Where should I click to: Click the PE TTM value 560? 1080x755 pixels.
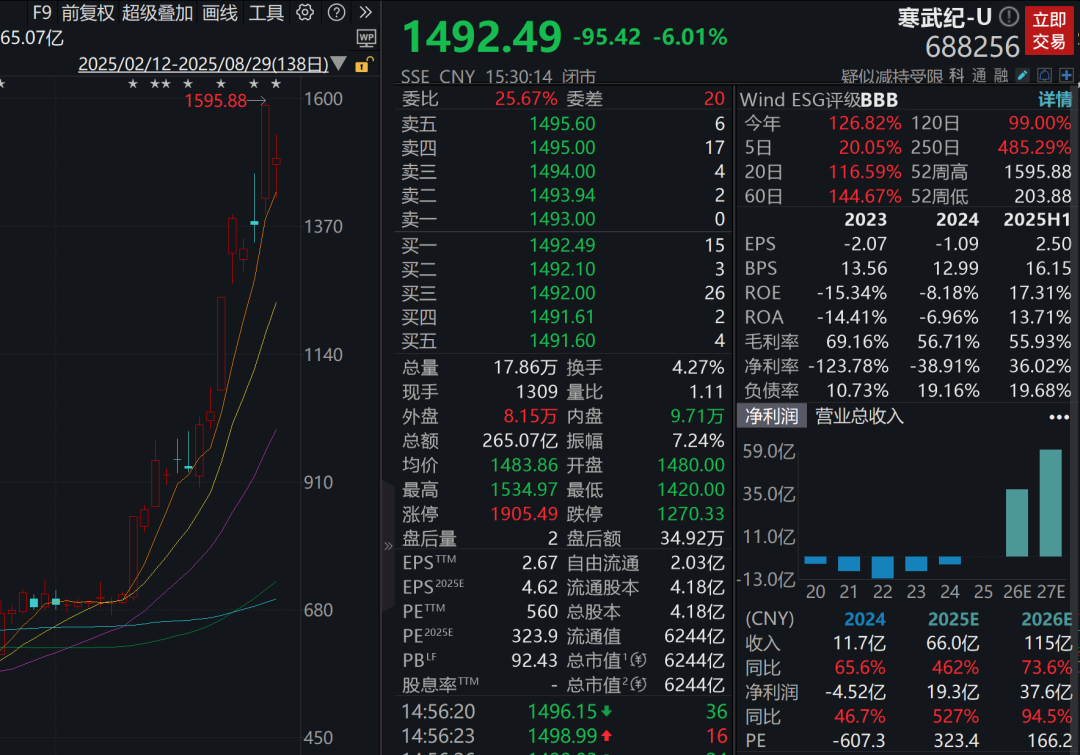542,612
